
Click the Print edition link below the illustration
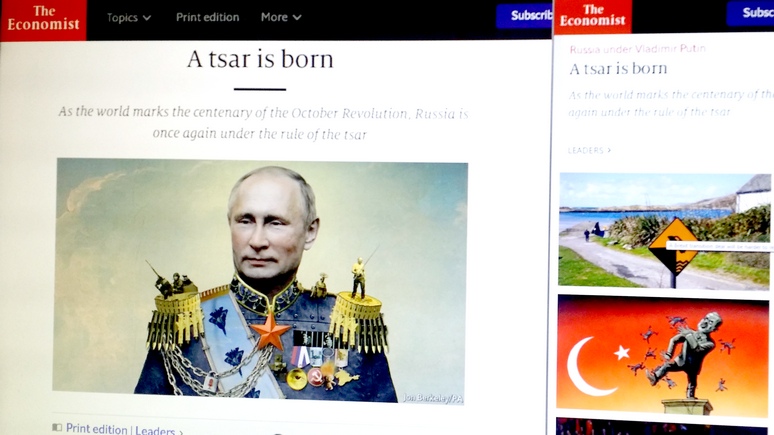coord(96,429)
